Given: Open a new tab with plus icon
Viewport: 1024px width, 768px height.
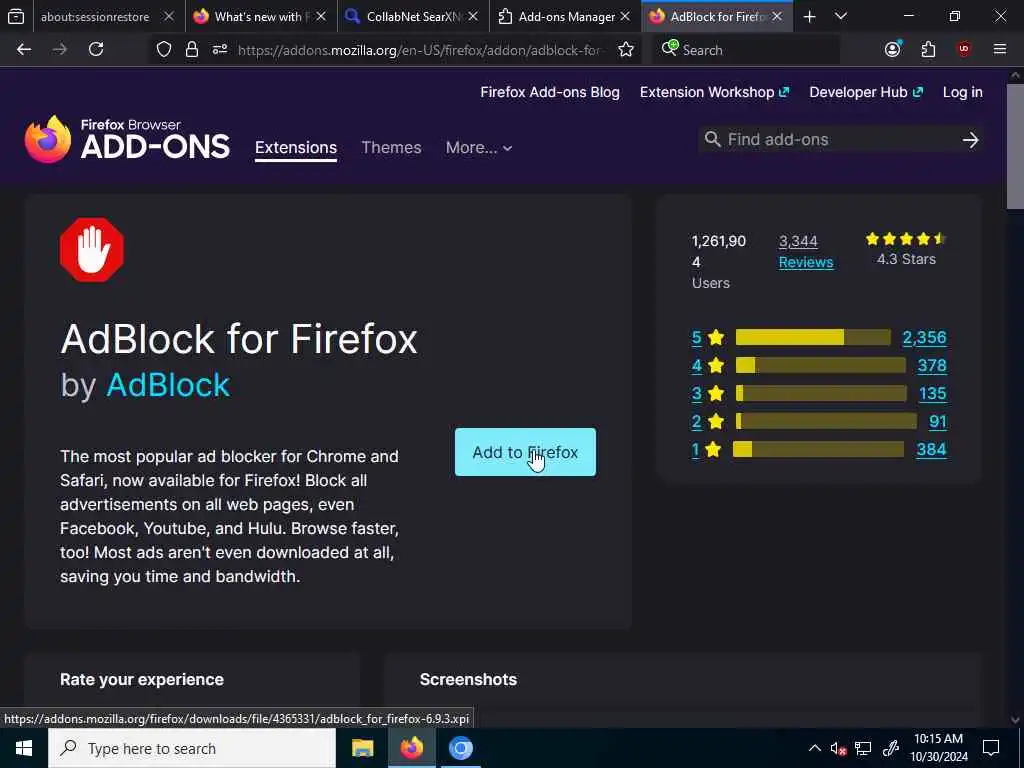Looking at the screenshot, I should coord(809,16).
